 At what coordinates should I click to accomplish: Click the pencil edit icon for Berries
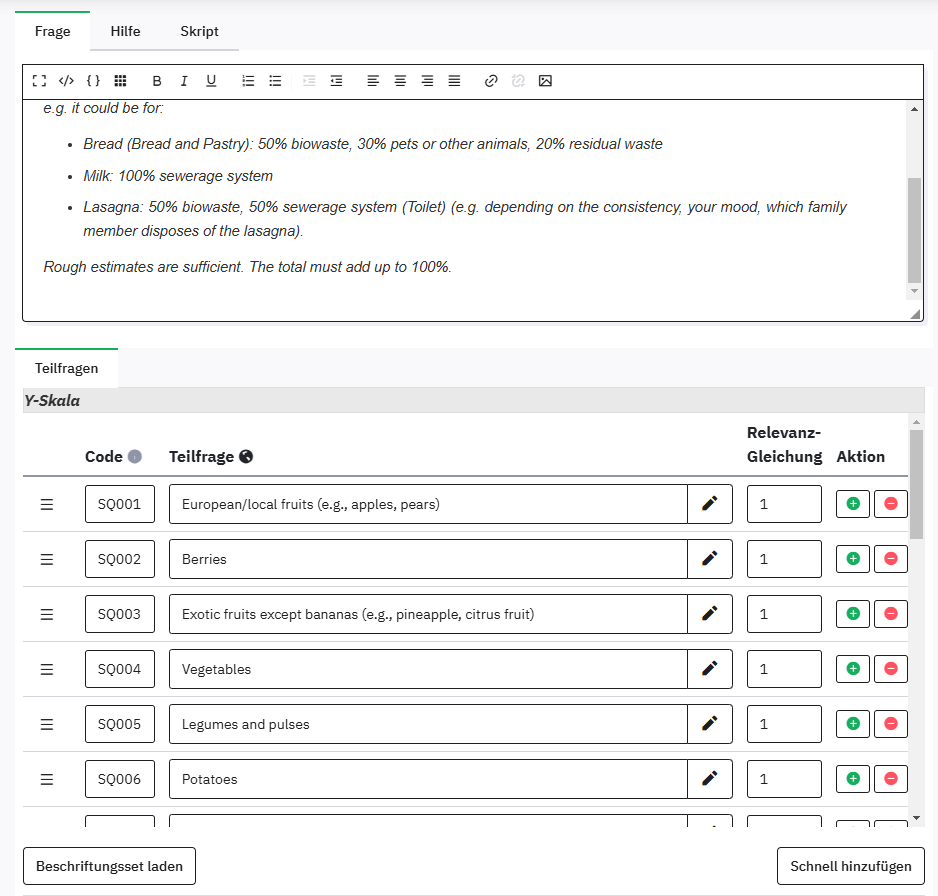[x=710, y=559]
